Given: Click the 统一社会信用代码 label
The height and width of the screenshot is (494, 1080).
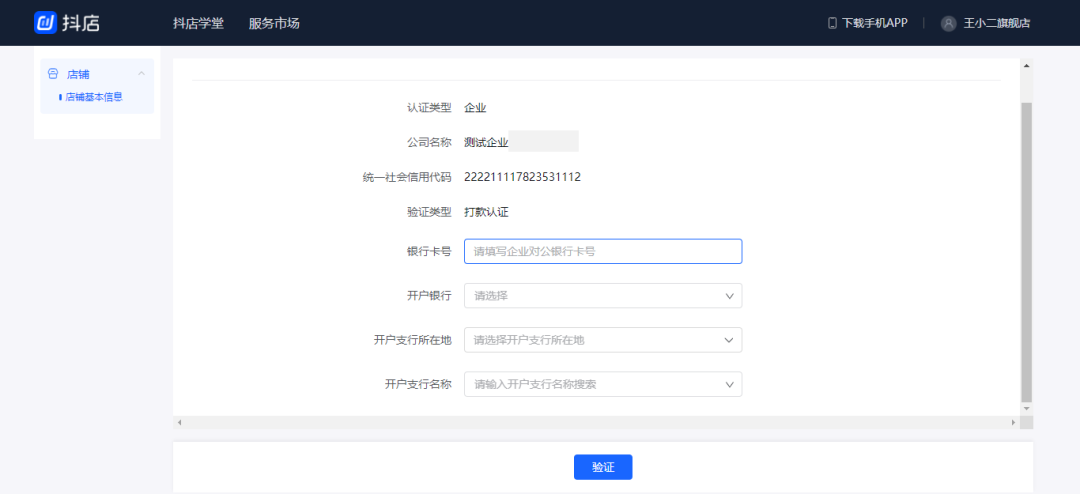Looking at the screenshot, I should pos(406,177).
